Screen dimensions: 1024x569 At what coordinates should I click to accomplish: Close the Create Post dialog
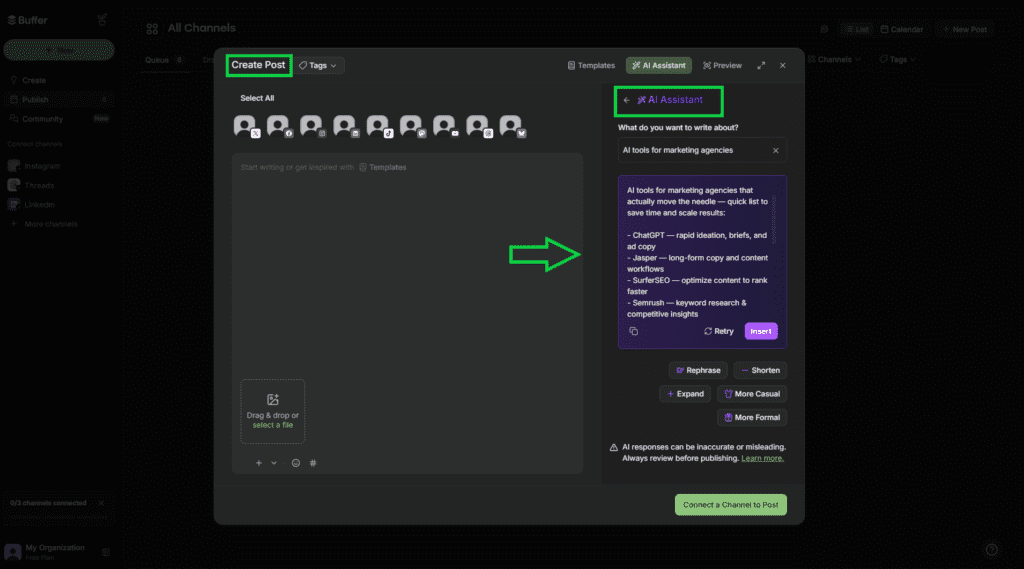click(782, 65)
